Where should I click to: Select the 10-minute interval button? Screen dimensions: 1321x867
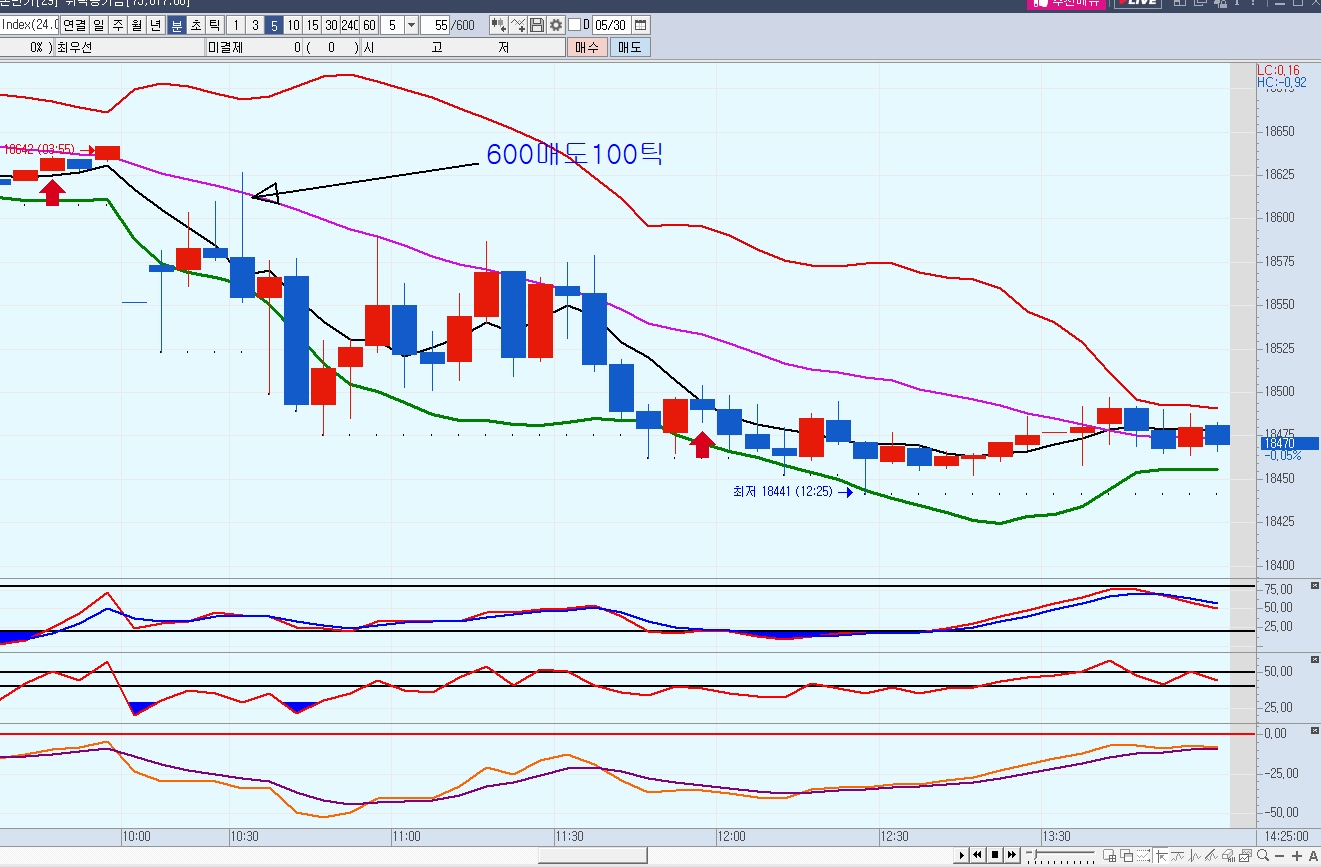(x=293, y=25)
